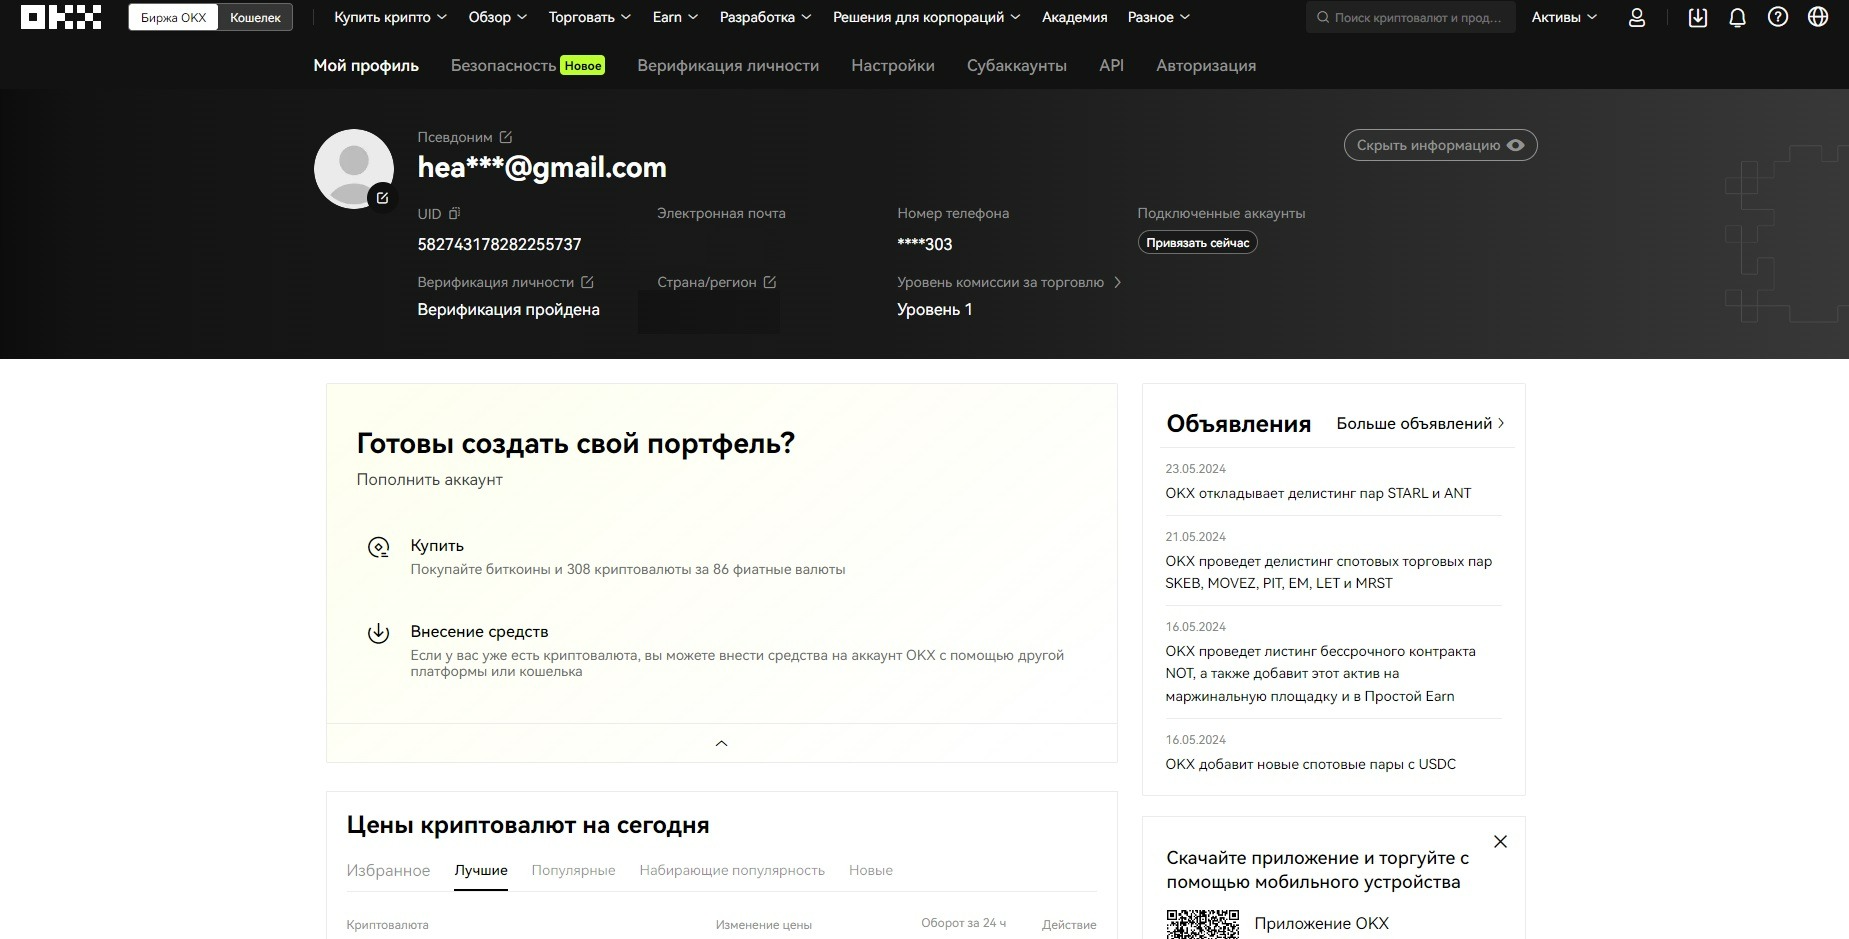Toggle Скрыть информацию visibility
The image size is (1849, 939).
pyautogui.click(x=1440, y=145)
